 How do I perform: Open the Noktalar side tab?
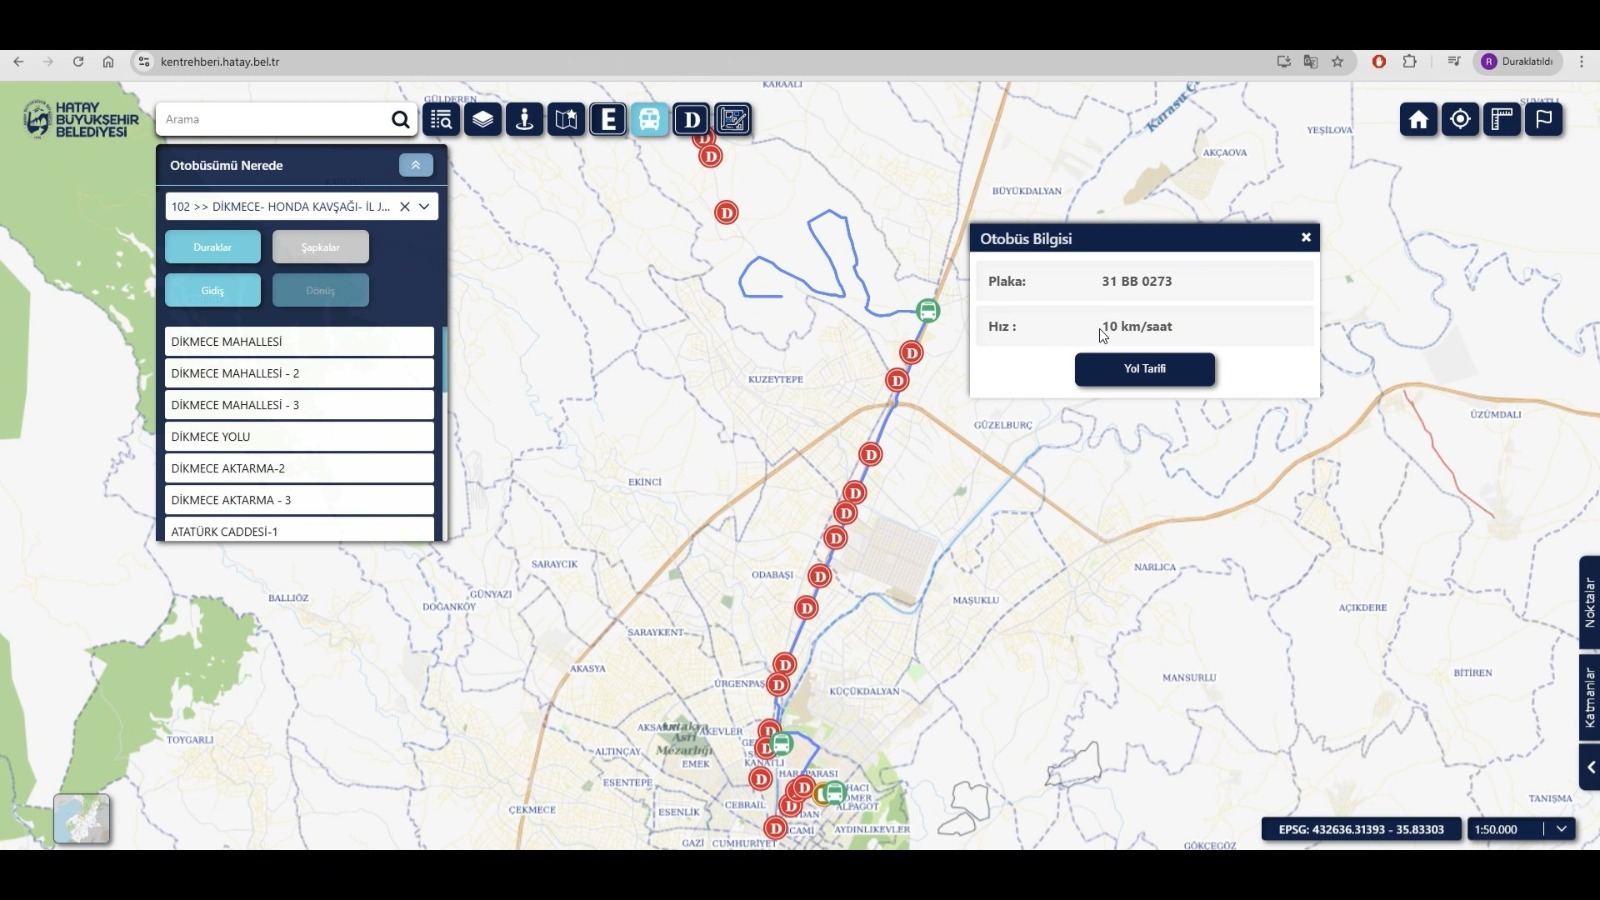[1589, 602]
